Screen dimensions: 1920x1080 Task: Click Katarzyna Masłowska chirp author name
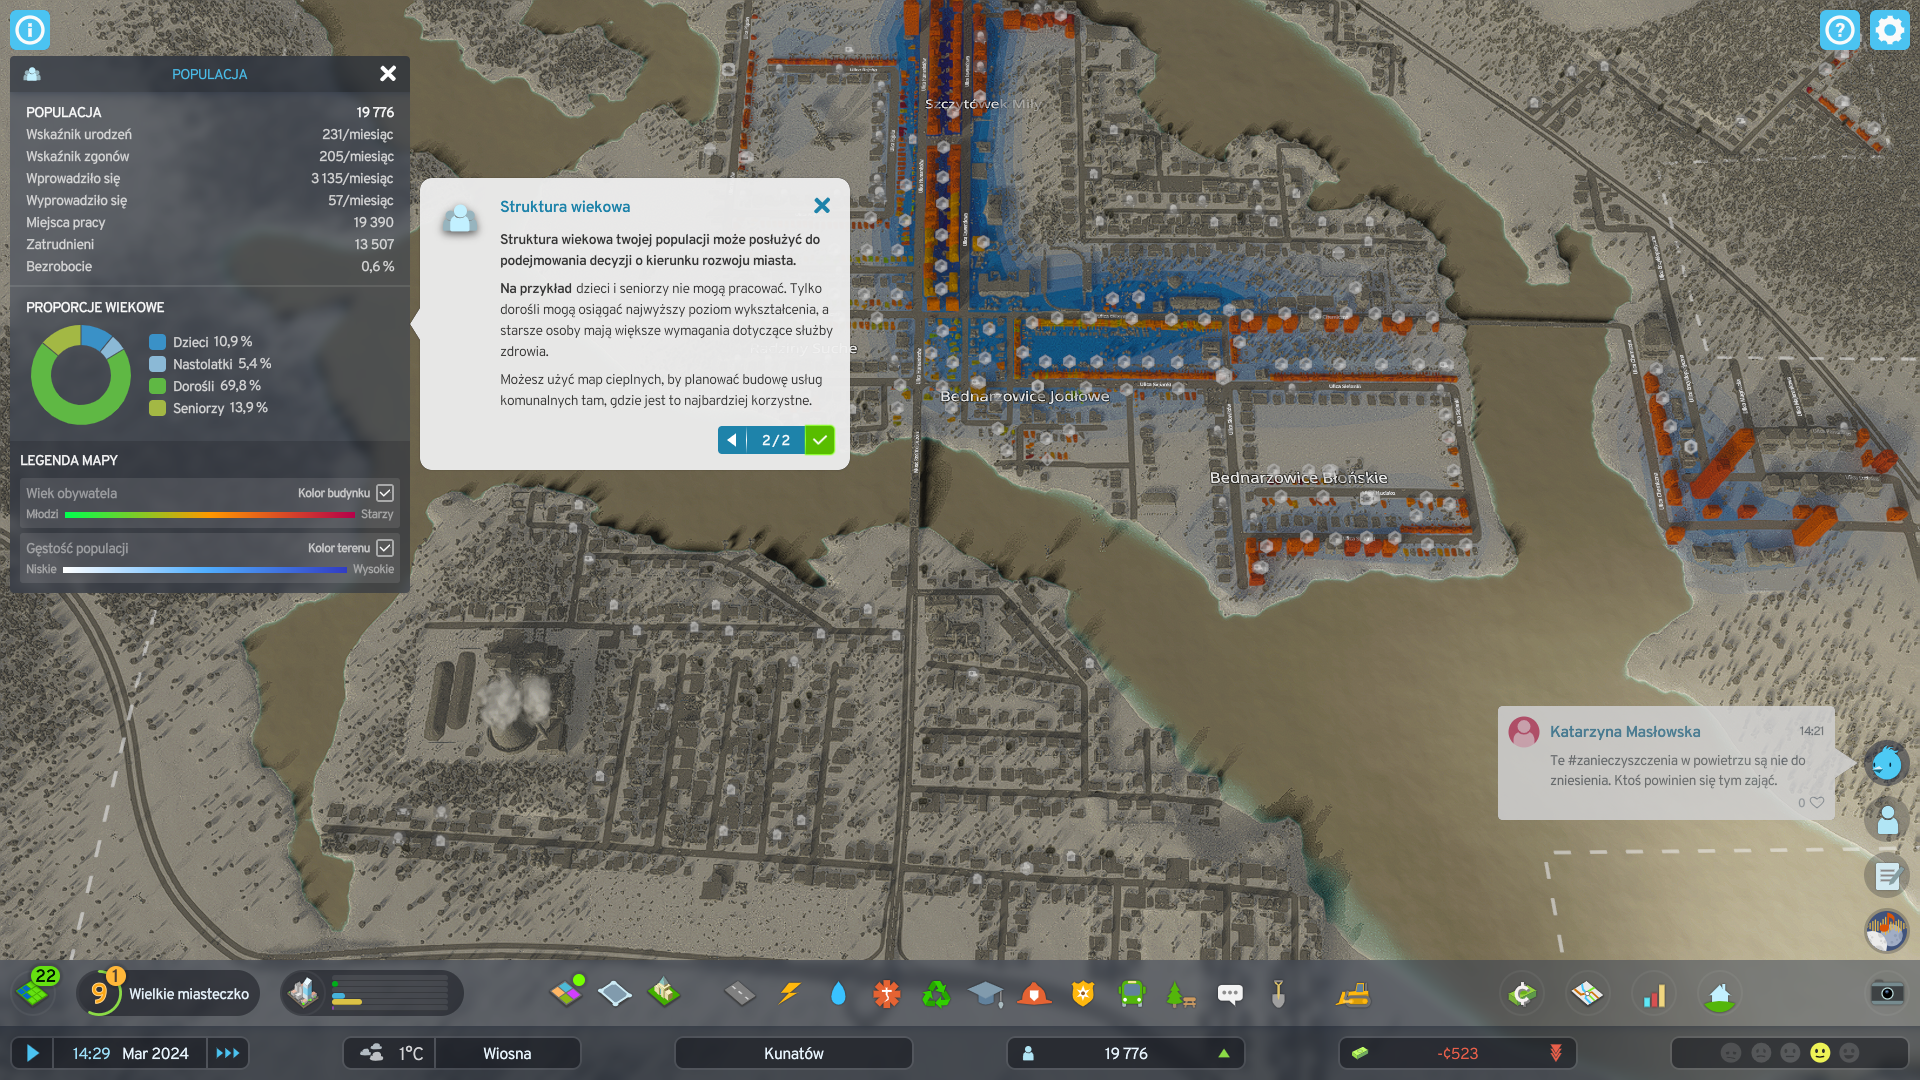(x=1625, y=731)
